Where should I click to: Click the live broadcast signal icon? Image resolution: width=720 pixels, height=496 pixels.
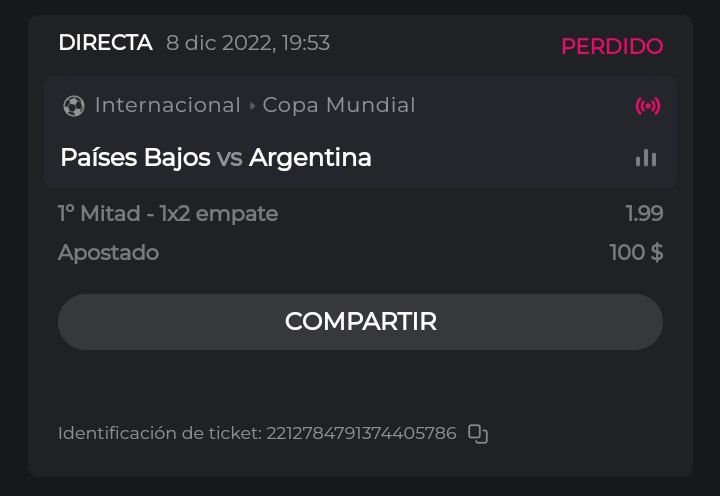click(x=648, y=106)
